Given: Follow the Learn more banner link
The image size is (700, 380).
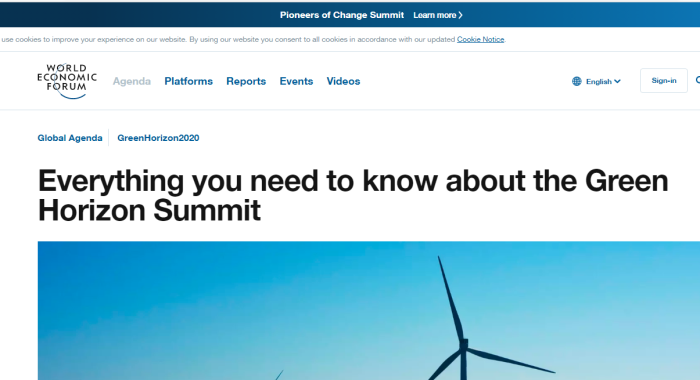Looking at the screenshot, I should point(438,15).
